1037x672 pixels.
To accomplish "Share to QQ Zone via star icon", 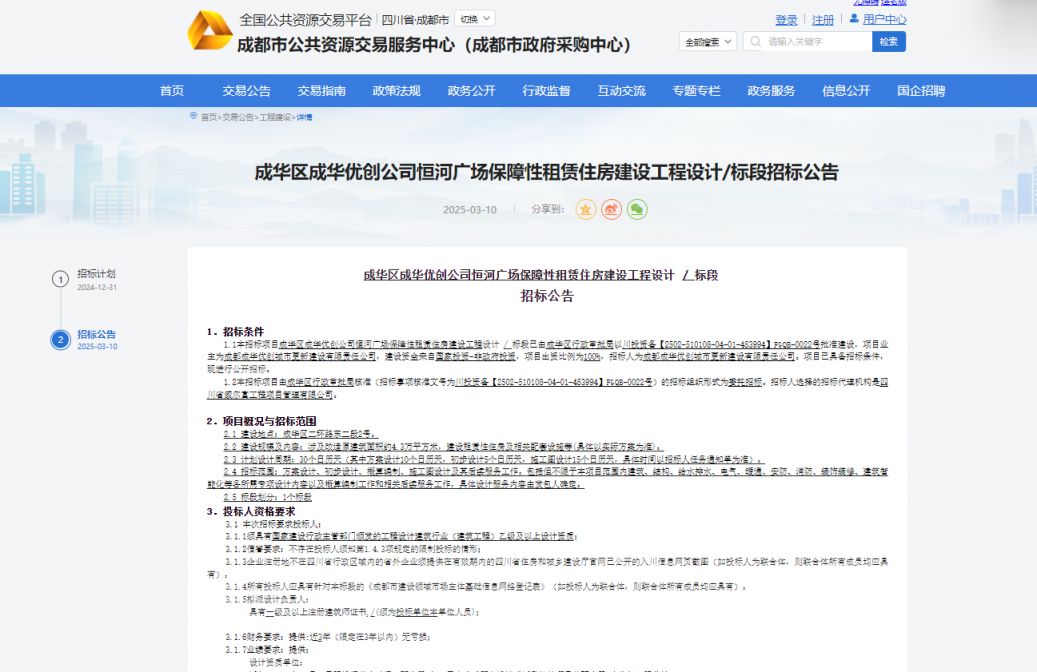I will click(x=586, y=209).
